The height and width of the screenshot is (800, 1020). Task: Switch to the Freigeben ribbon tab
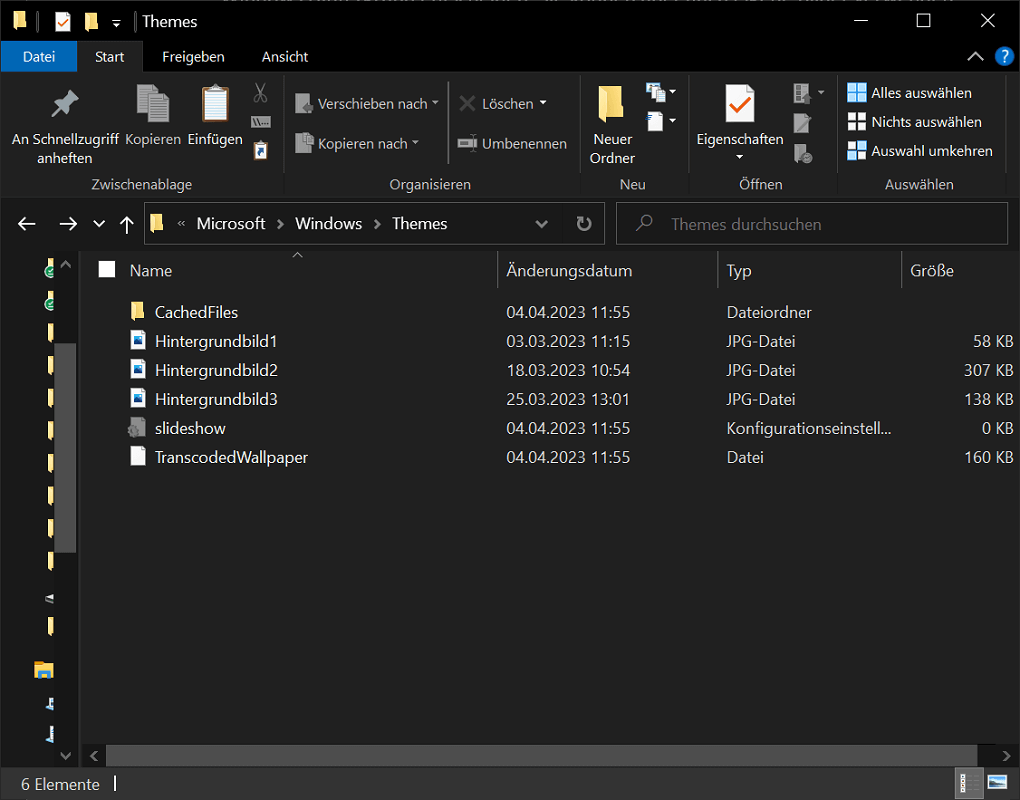tap(193, 57)
